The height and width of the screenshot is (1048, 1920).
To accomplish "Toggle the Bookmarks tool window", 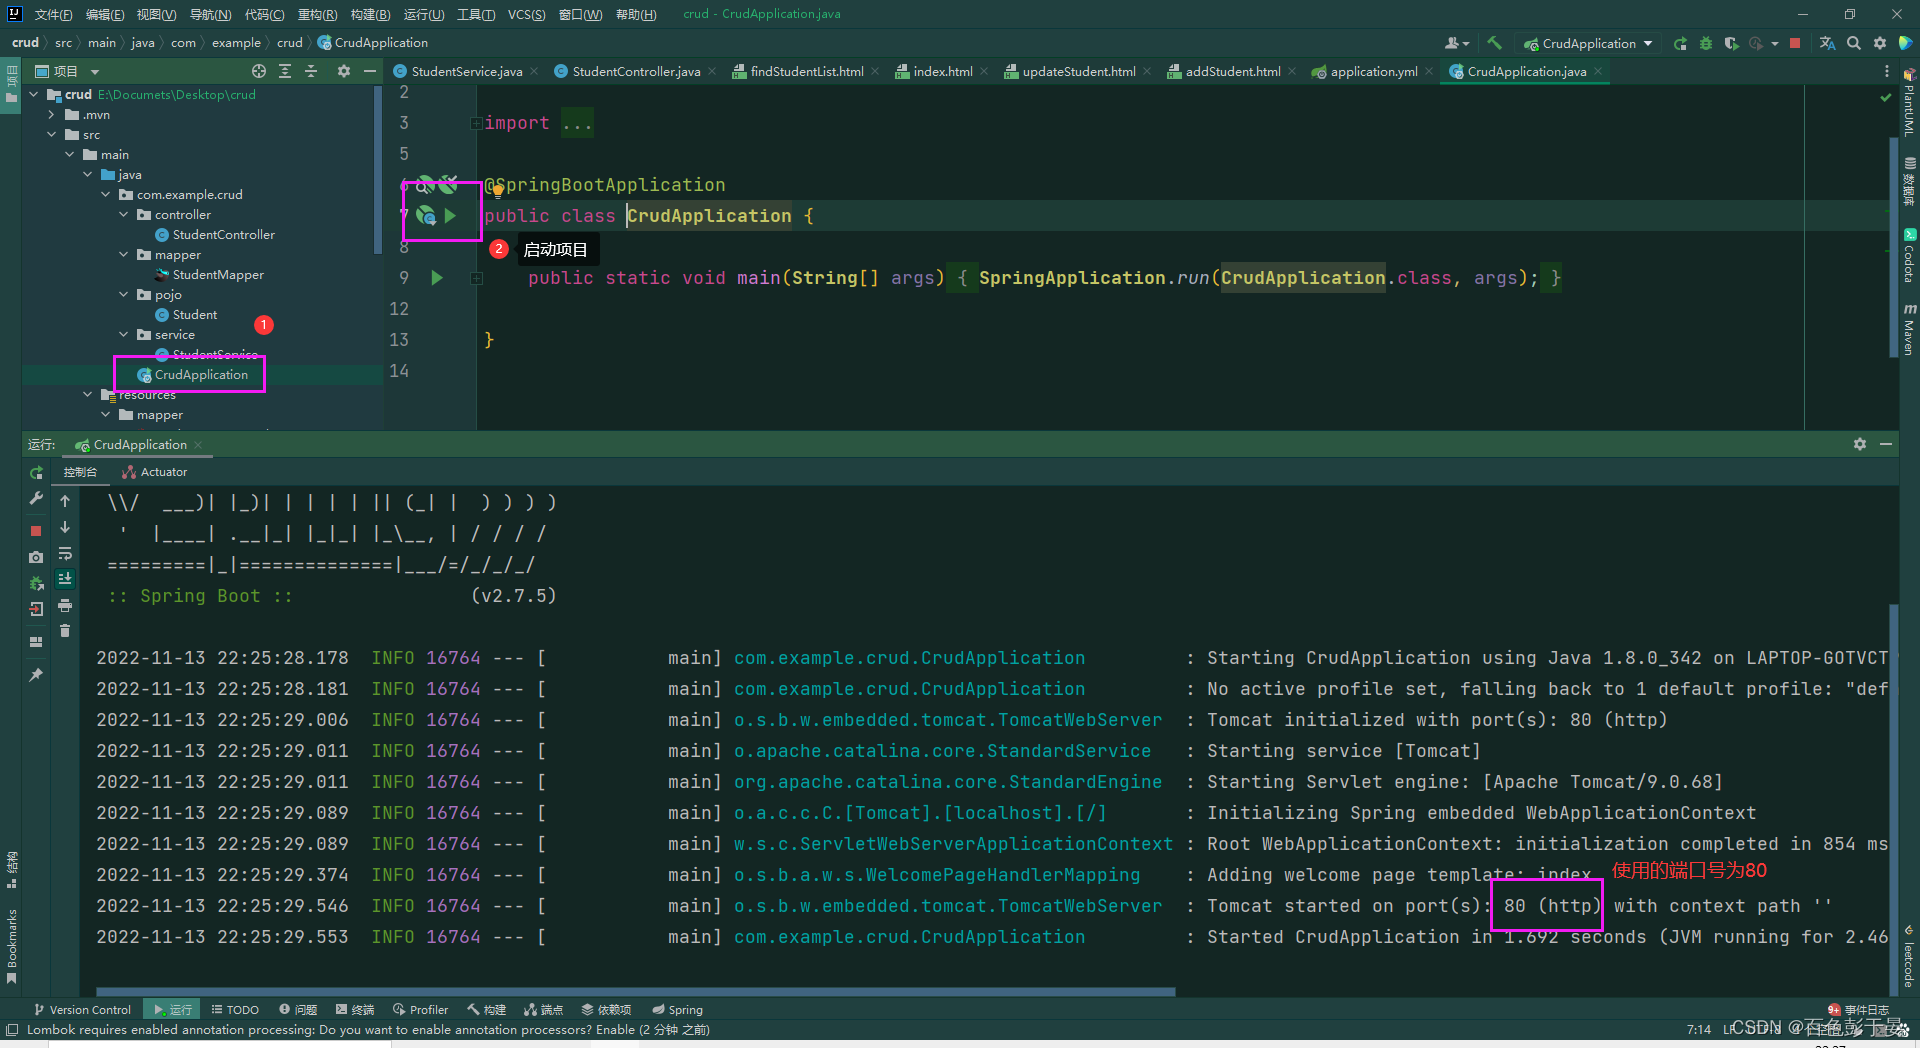I will [x=11, y=947].
